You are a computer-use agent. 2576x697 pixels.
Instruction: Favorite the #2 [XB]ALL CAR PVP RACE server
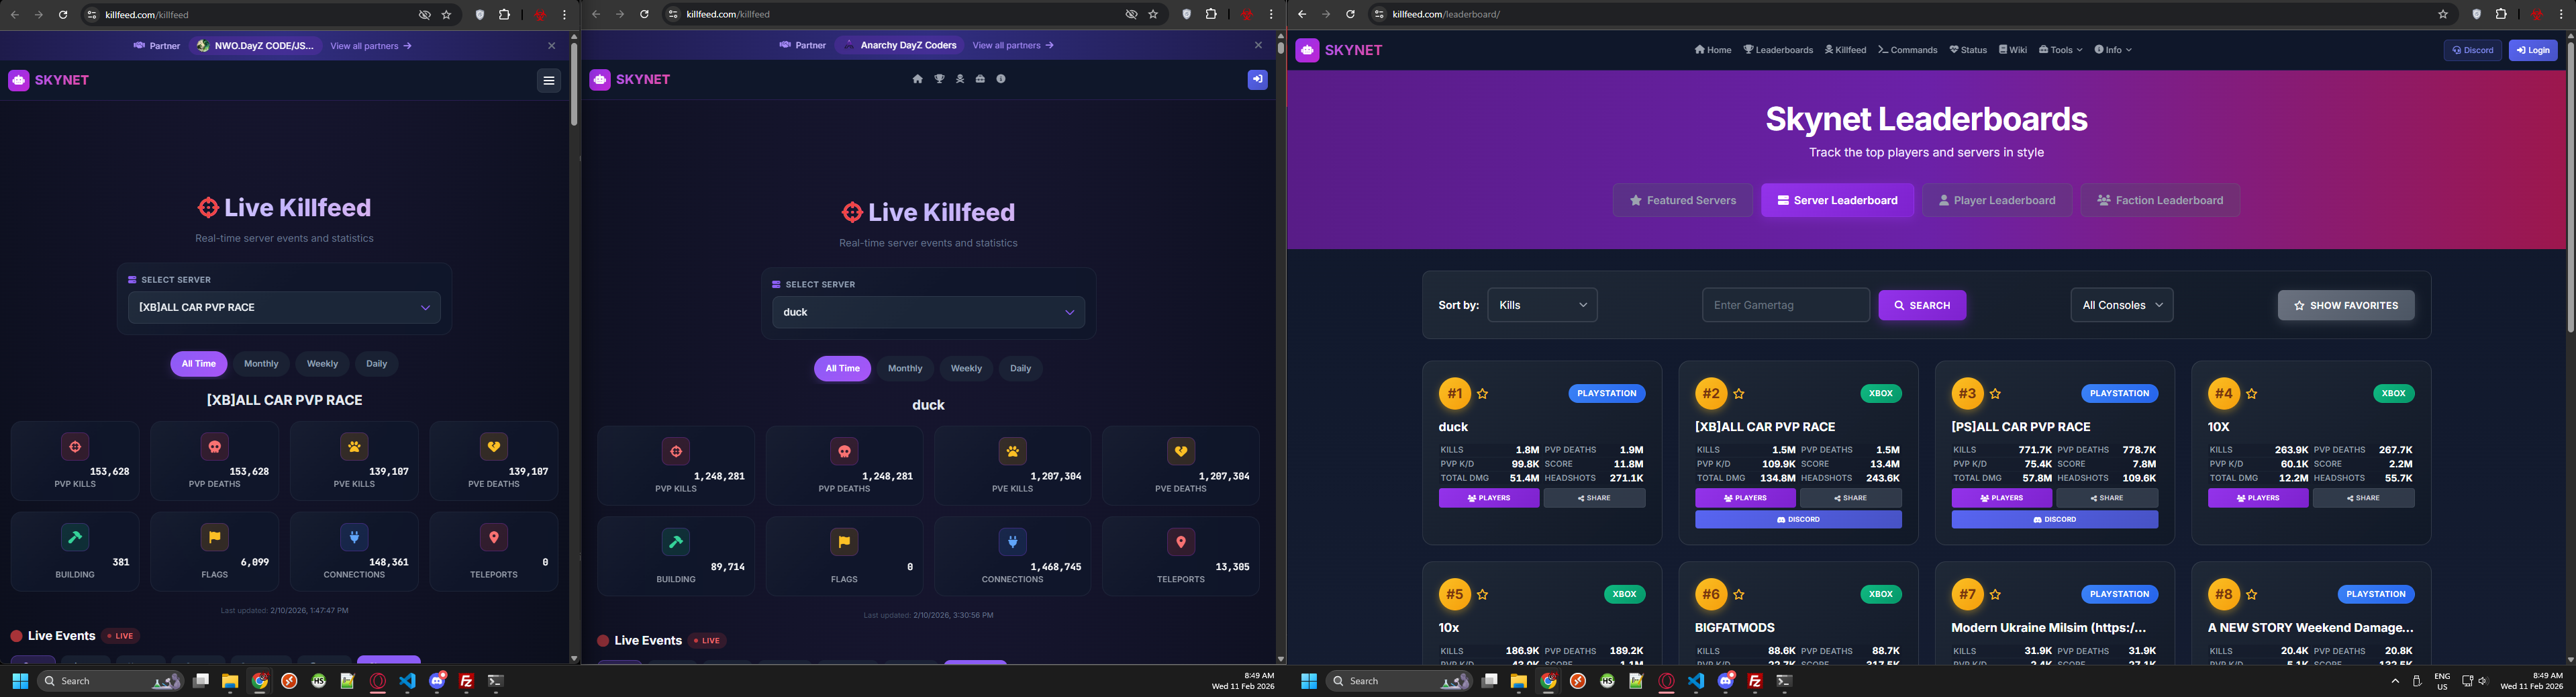click(1739, 394)
